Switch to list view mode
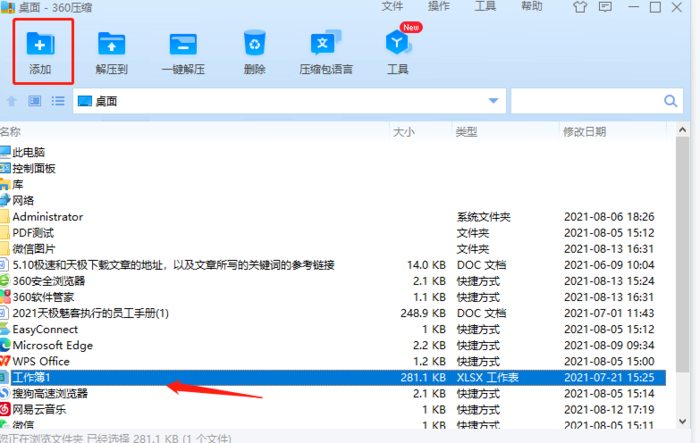This screenshot has width=700, height=443. click(57, 101)
